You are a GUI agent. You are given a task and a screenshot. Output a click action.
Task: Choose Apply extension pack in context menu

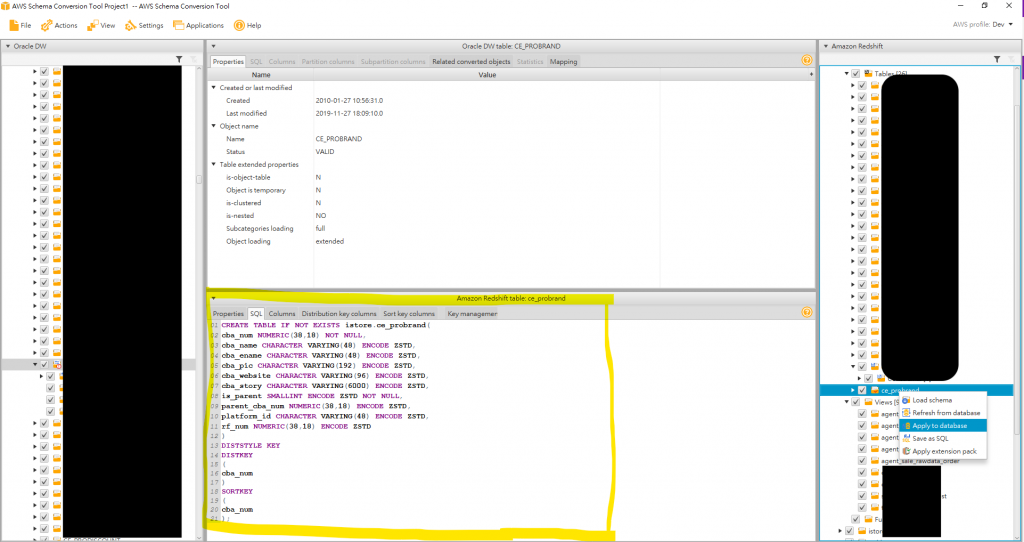(x=944, y=451)
